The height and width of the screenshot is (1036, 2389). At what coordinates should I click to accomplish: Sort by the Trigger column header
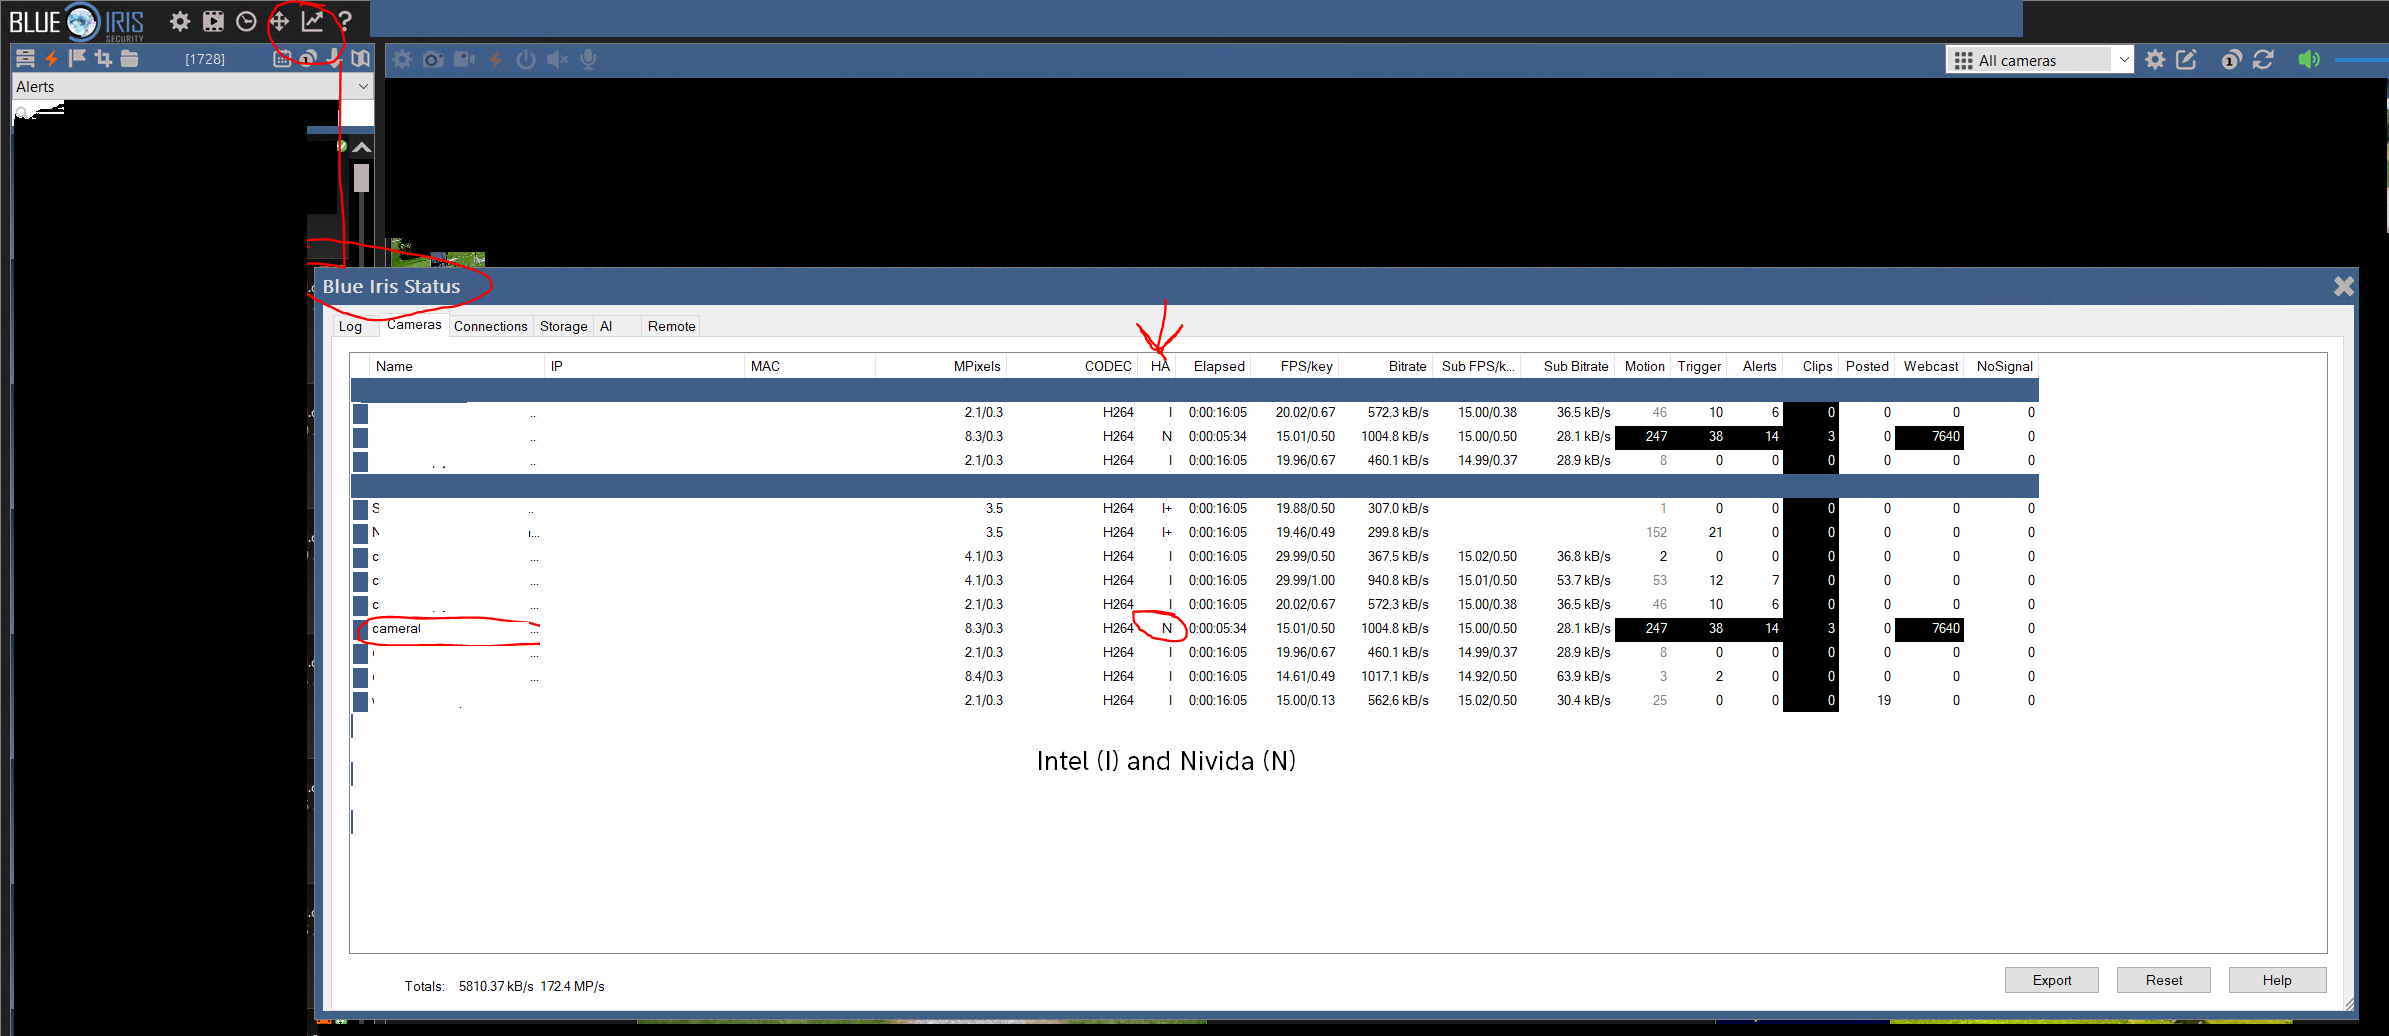pos(1699,366)
